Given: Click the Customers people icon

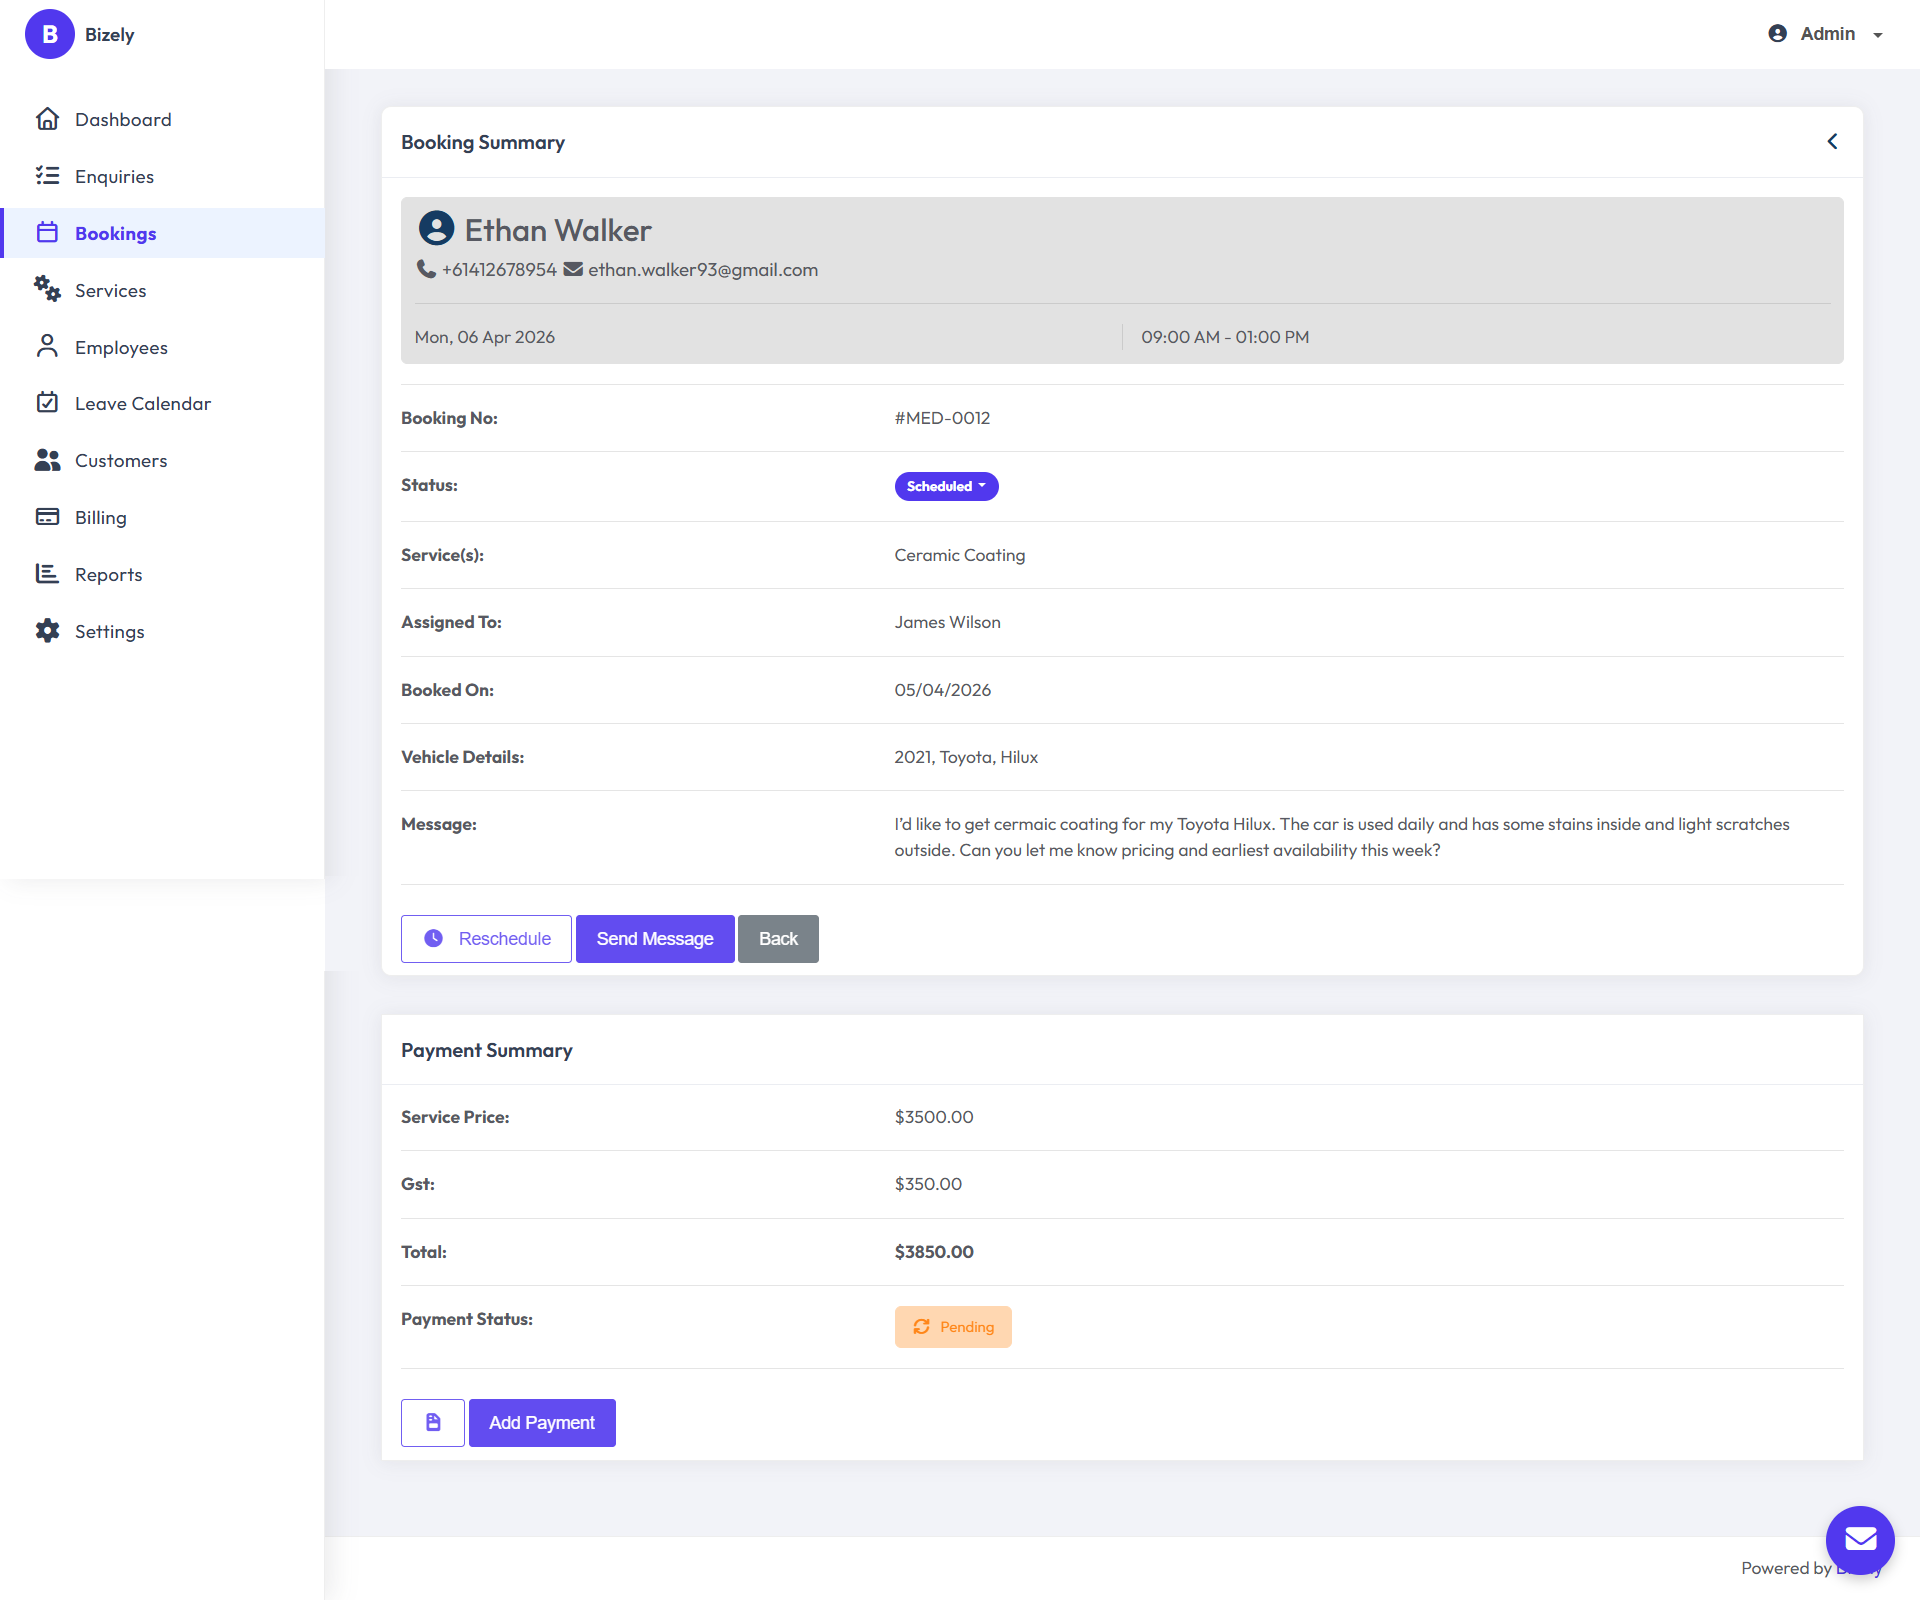Looking at the screenshot, I should coord(47,460).
